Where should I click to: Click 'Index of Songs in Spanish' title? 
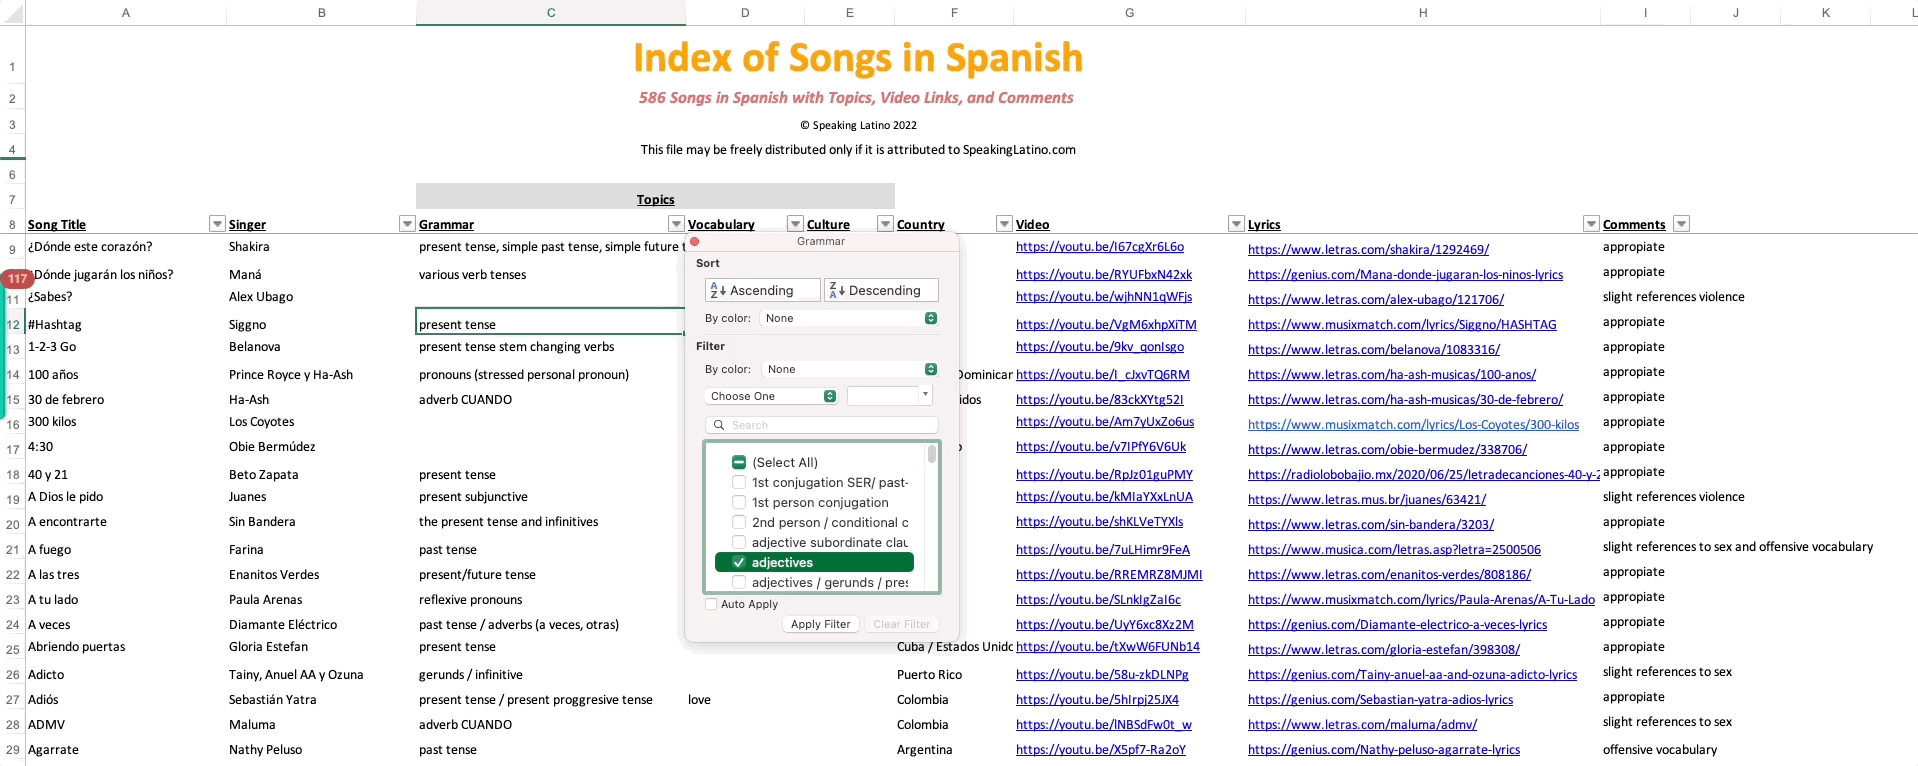tap(858, 57)
